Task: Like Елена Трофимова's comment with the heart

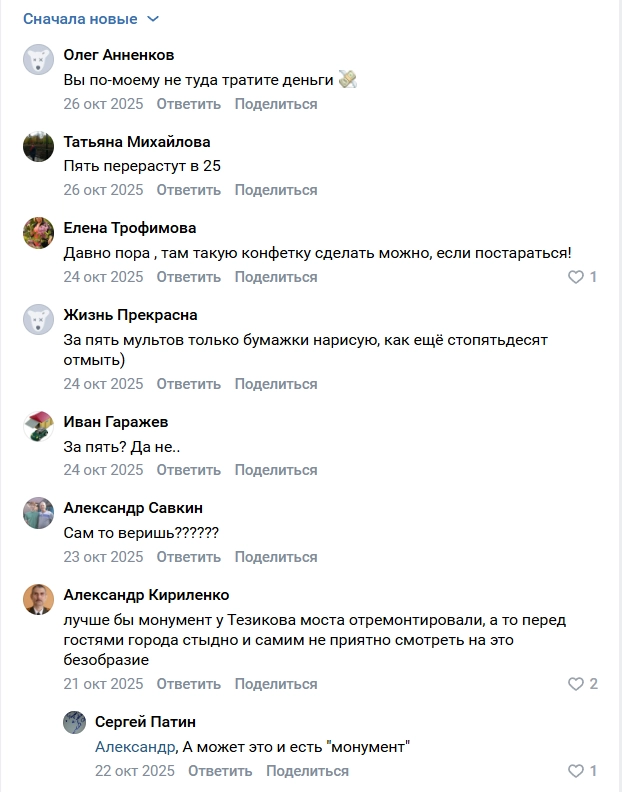Action: click(576, 277)
